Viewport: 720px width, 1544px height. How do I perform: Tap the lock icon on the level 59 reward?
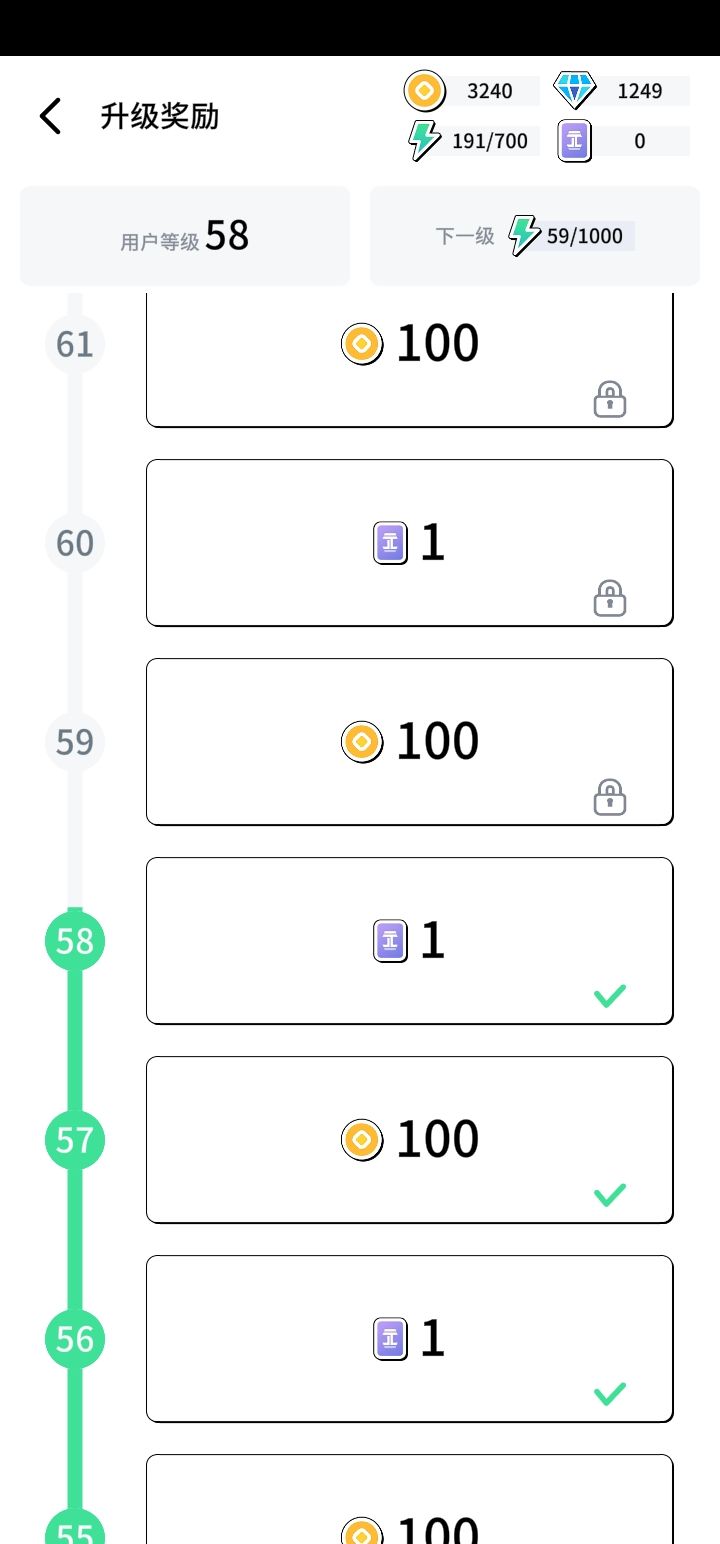610,798
